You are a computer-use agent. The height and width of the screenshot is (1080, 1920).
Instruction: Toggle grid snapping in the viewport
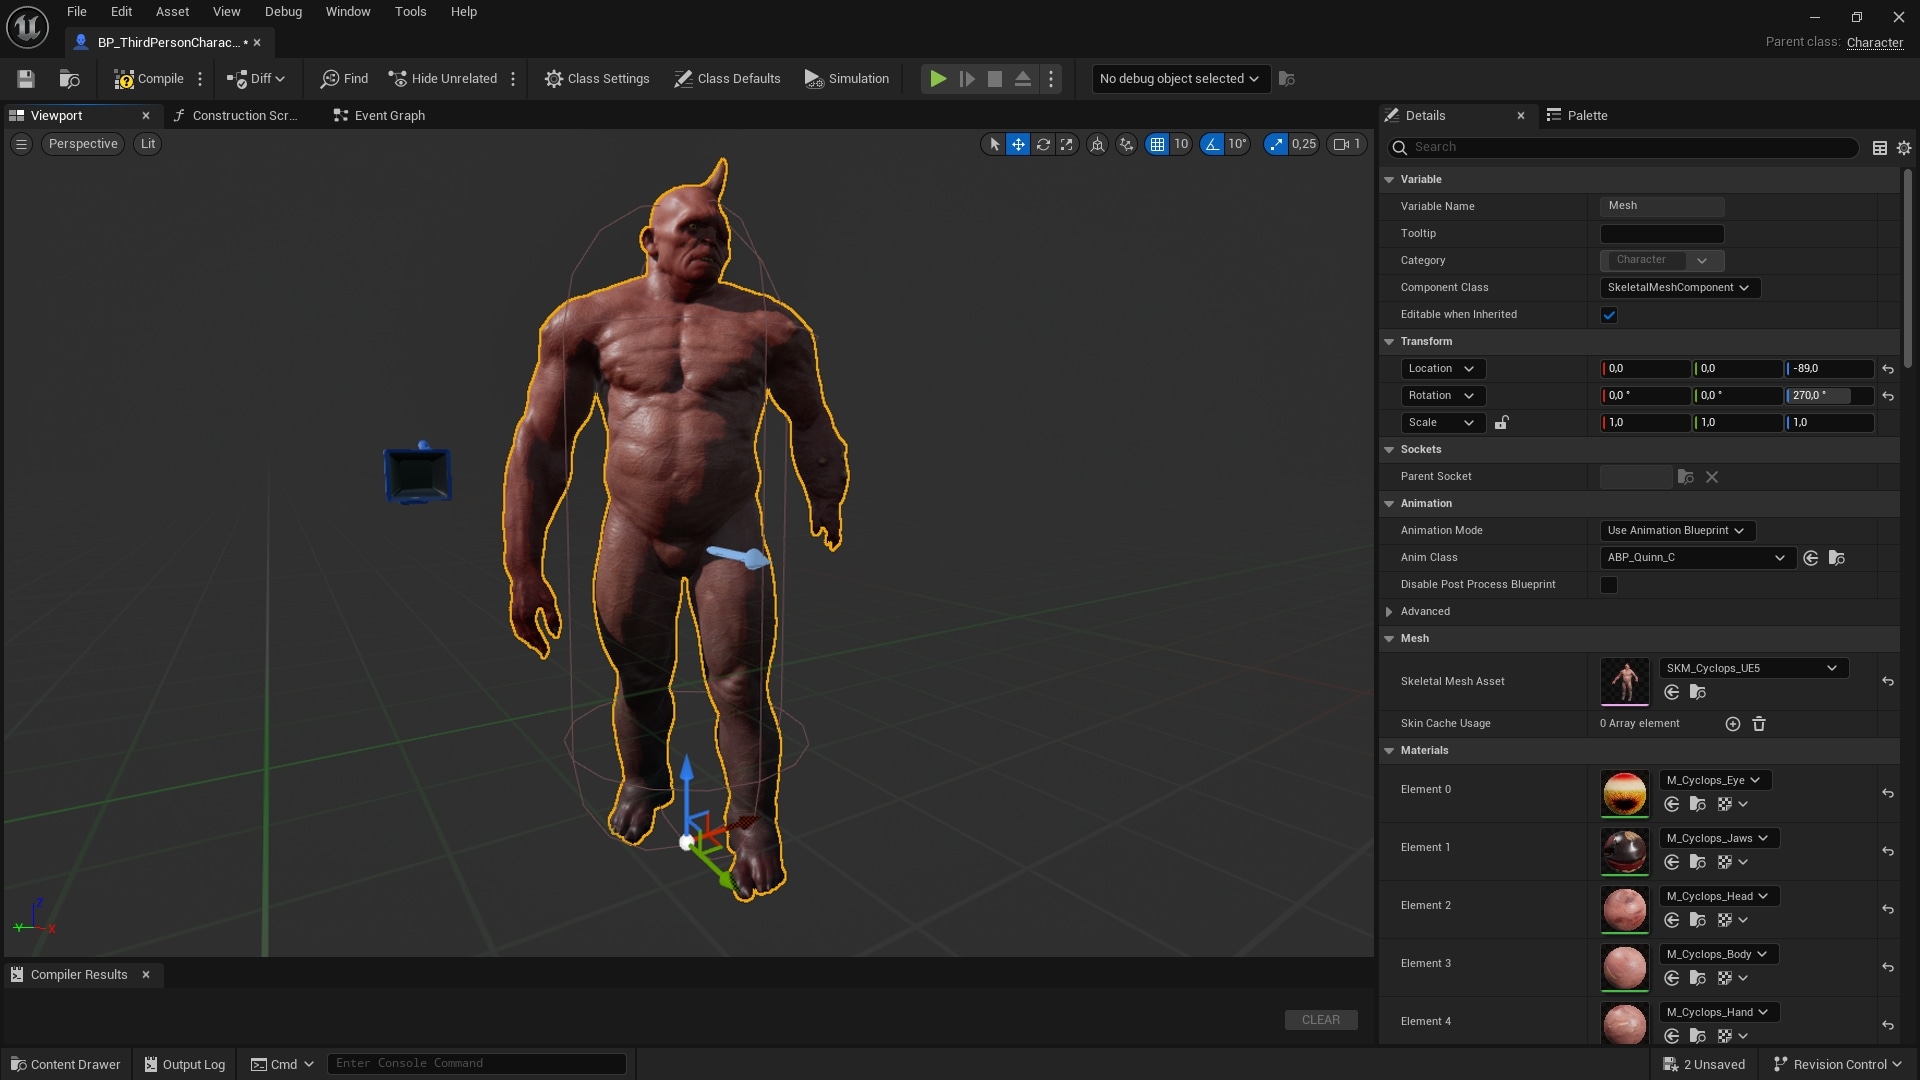(1157, 144)
